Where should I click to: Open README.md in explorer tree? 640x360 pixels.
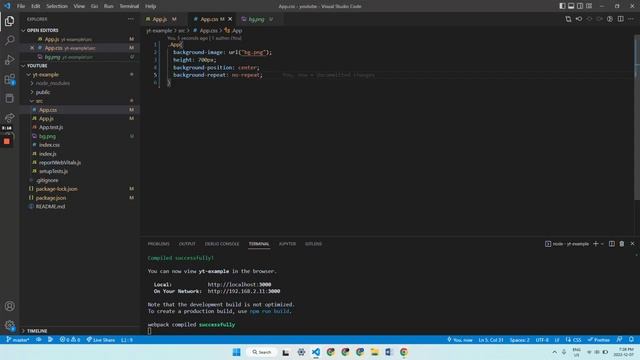pyautogui.click(x=50, y=207)
